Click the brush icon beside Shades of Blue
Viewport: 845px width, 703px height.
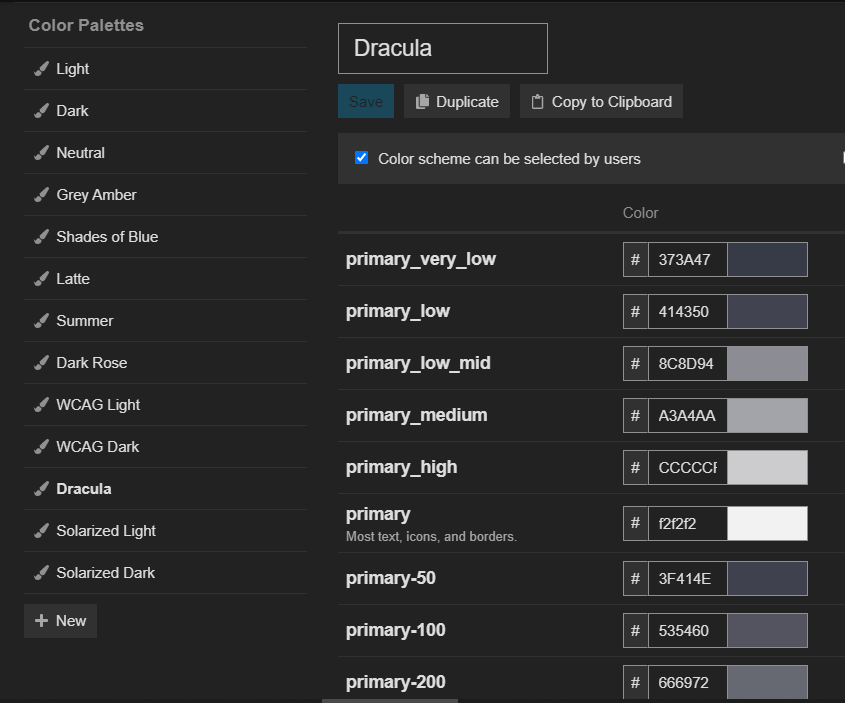tap(41, 236)
